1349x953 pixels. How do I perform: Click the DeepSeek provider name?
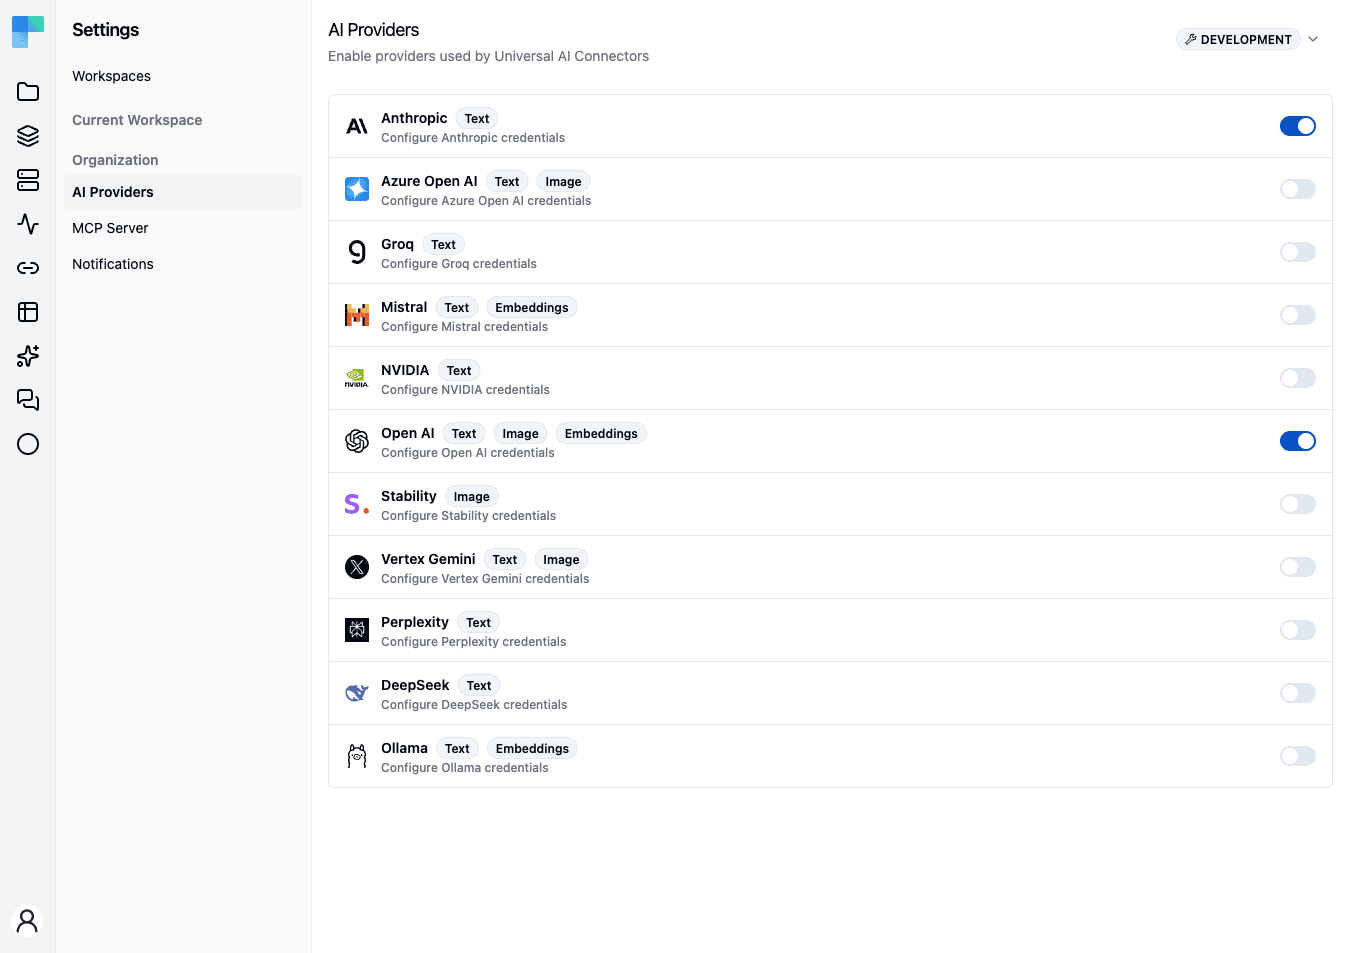(x=415, y=685)
